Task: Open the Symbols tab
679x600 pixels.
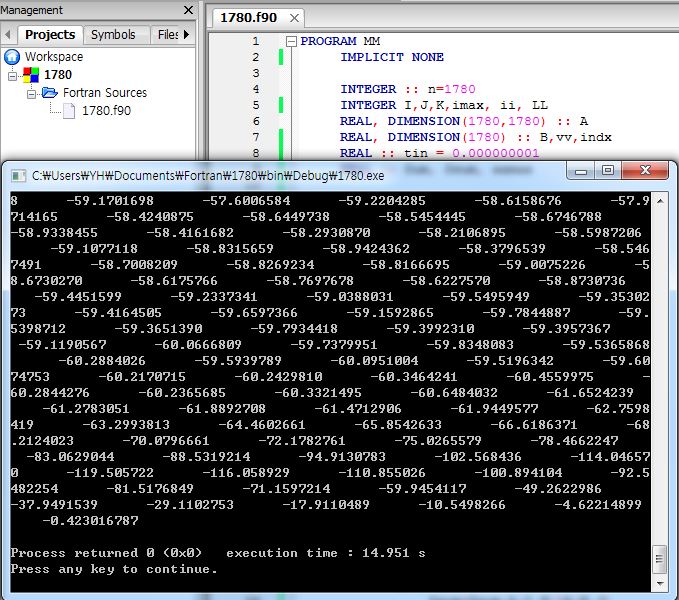Action: [x=113, y=35]
